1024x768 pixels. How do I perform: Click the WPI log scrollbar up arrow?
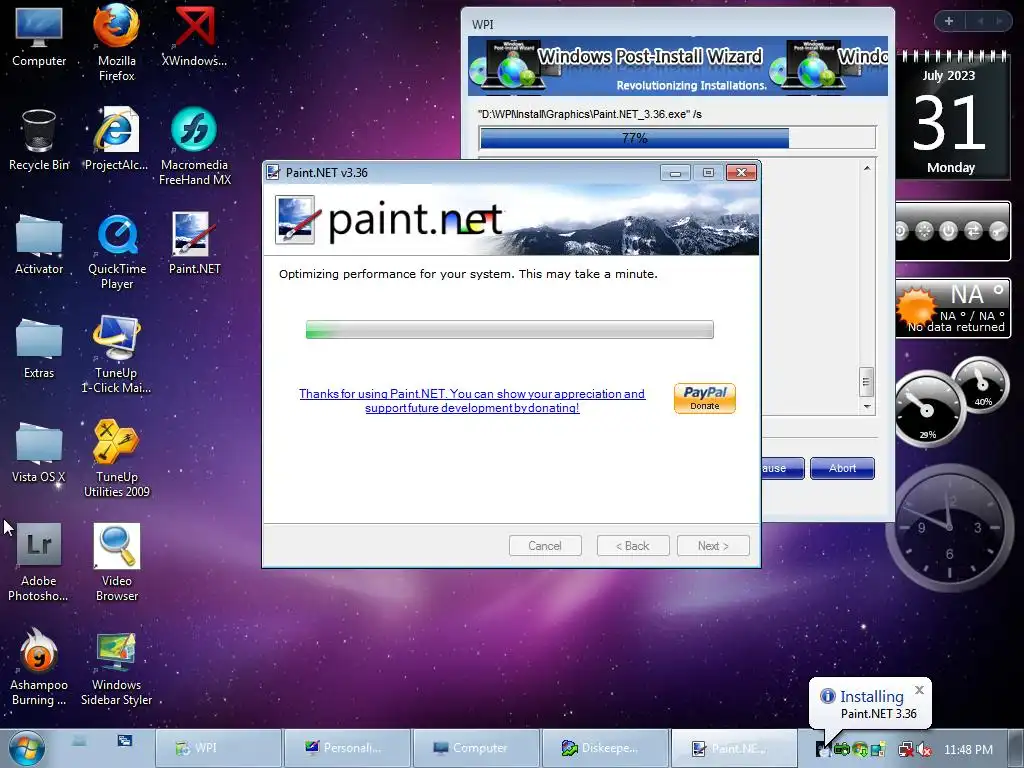click(x=867, y=168)
